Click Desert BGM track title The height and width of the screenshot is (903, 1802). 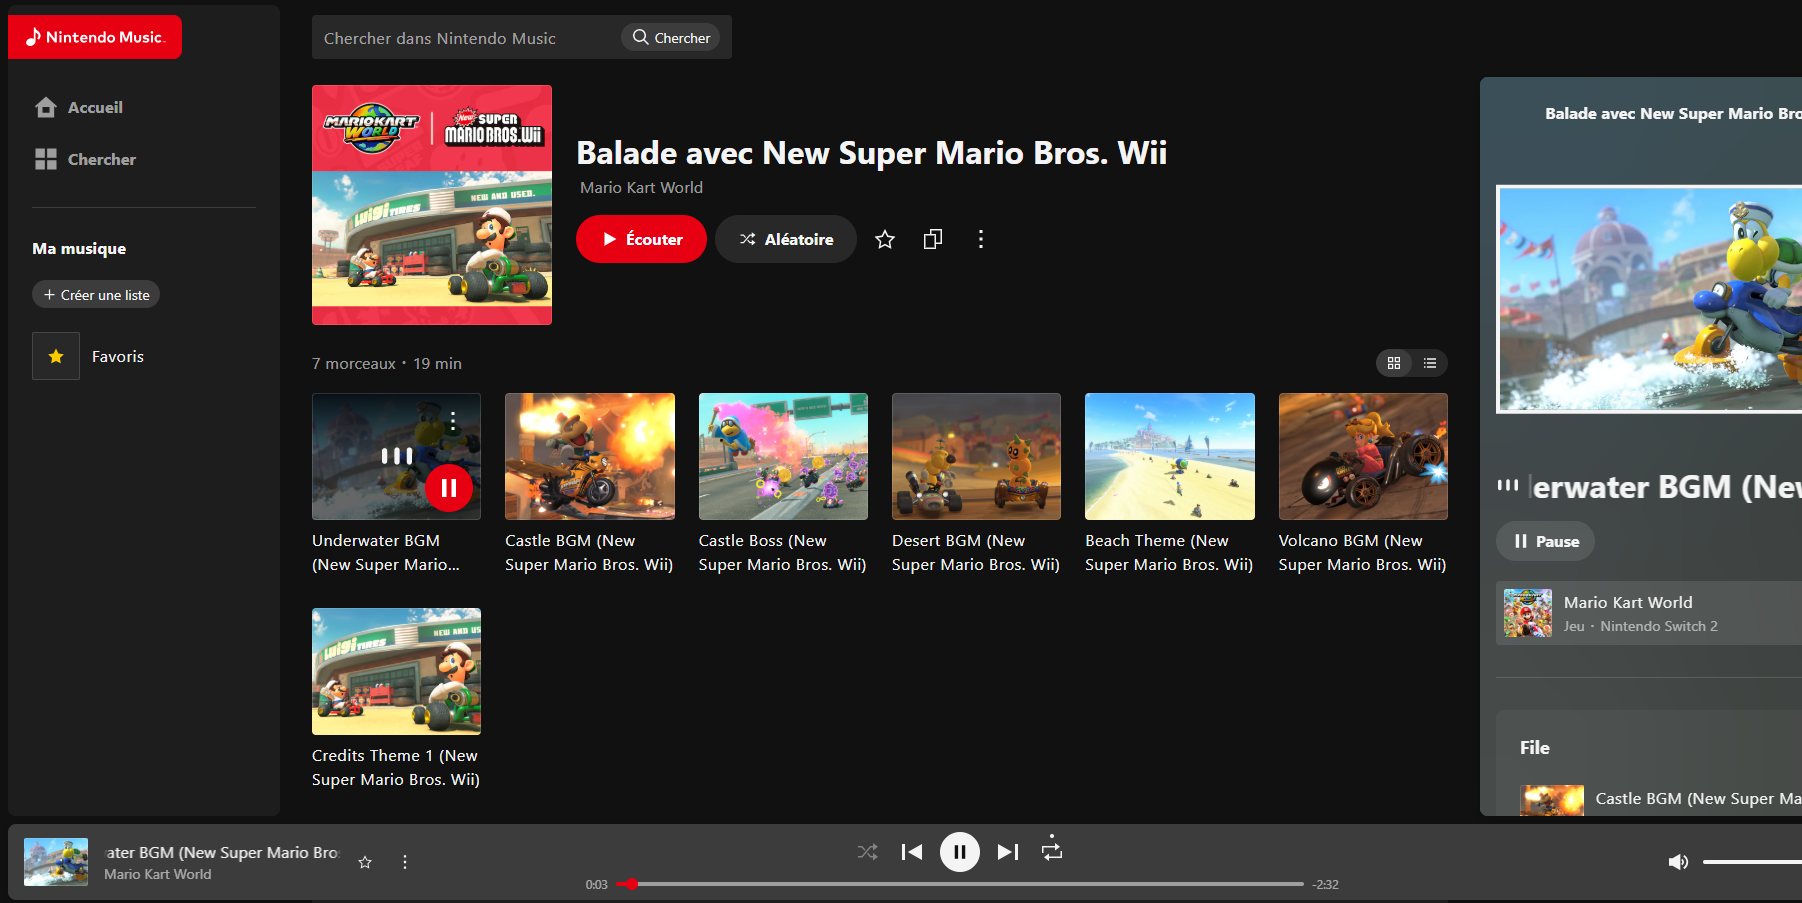pos(976,552)
